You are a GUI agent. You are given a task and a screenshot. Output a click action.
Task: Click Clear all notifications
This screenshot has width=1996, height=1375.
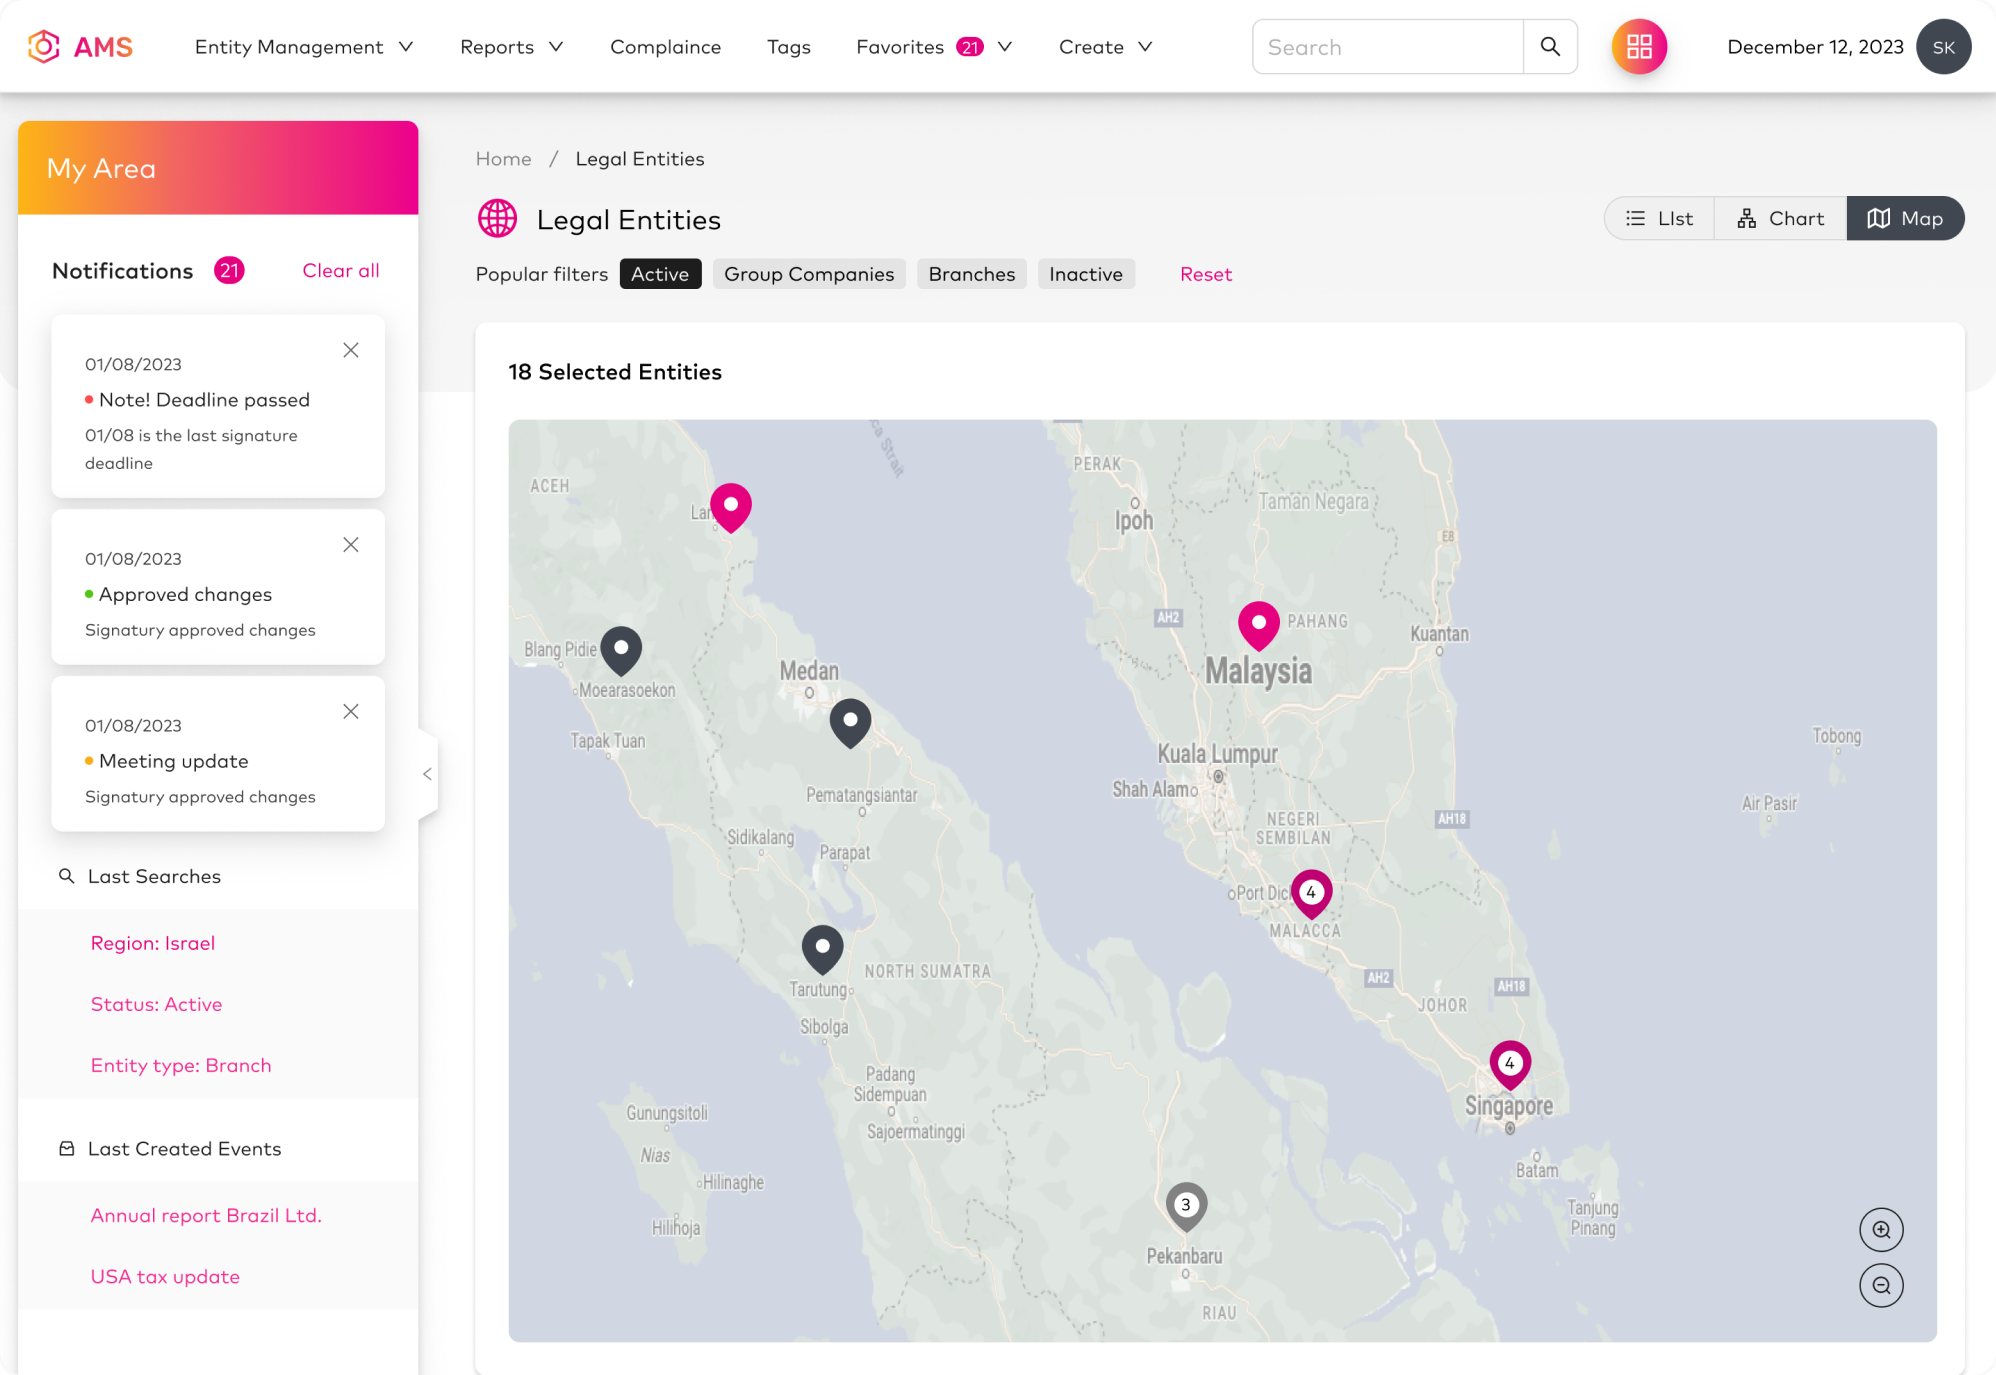click(341, 270)
